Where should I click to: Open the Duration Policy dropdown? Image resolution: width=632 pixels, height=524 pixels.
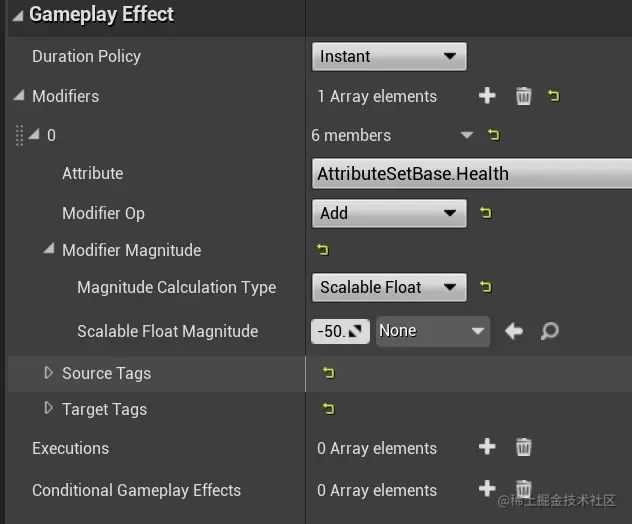(x=389, y=57)
